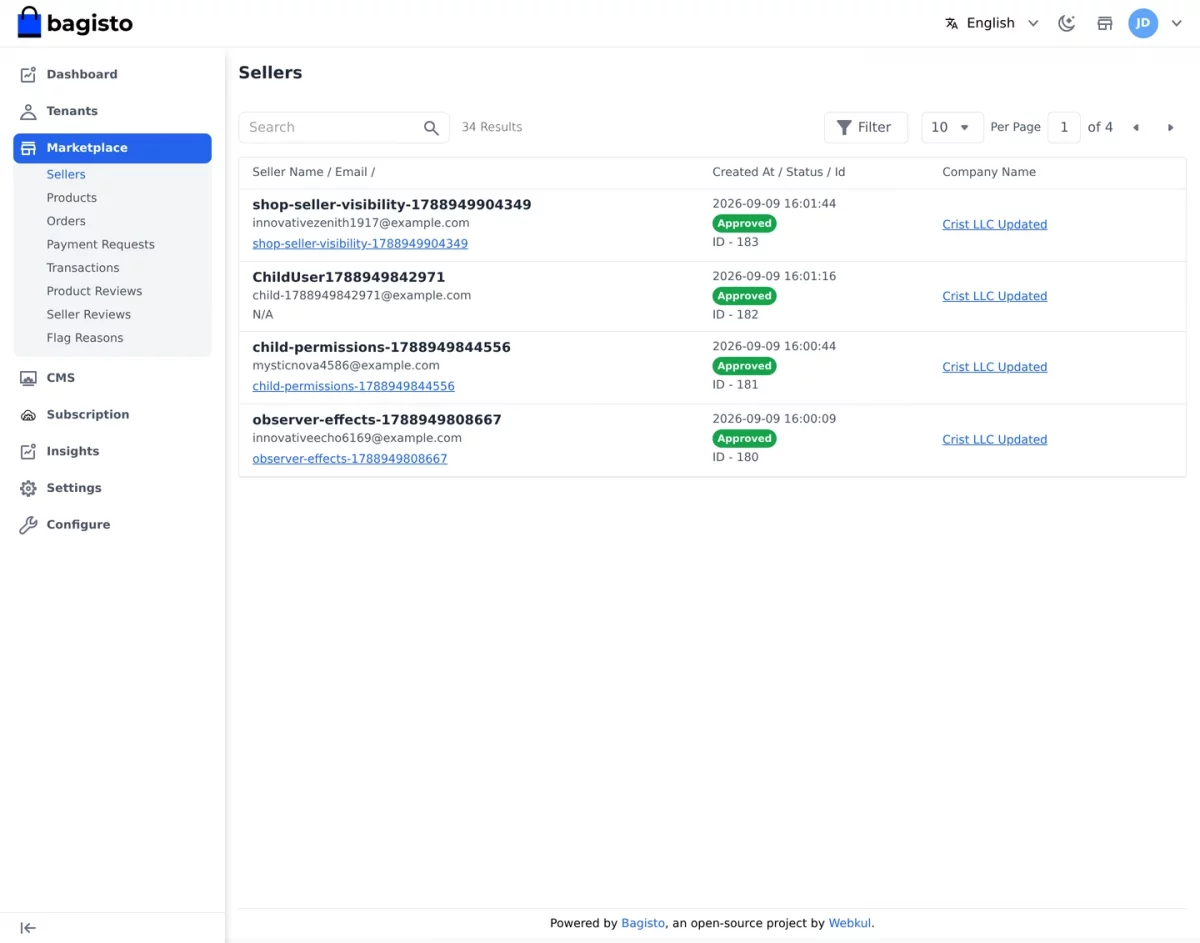Click the bagisto logo
The width and height of the screenshot is (1200, 943).
click(75, 23)
